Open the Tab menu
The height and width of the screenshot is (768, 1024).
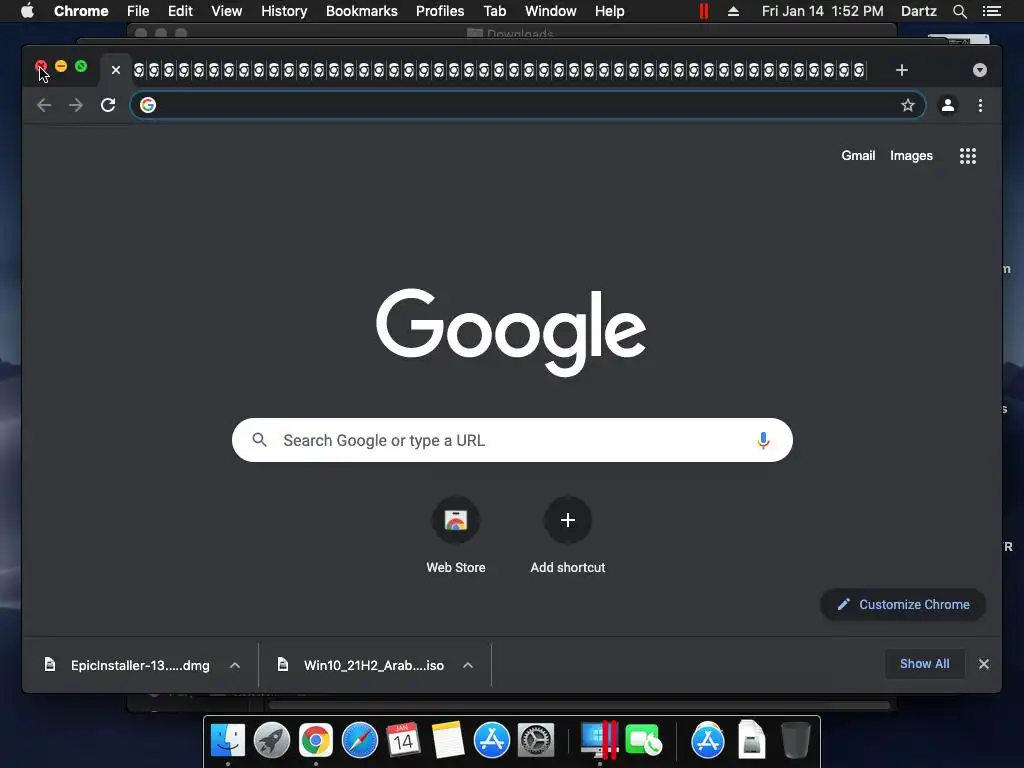point(494,11)
